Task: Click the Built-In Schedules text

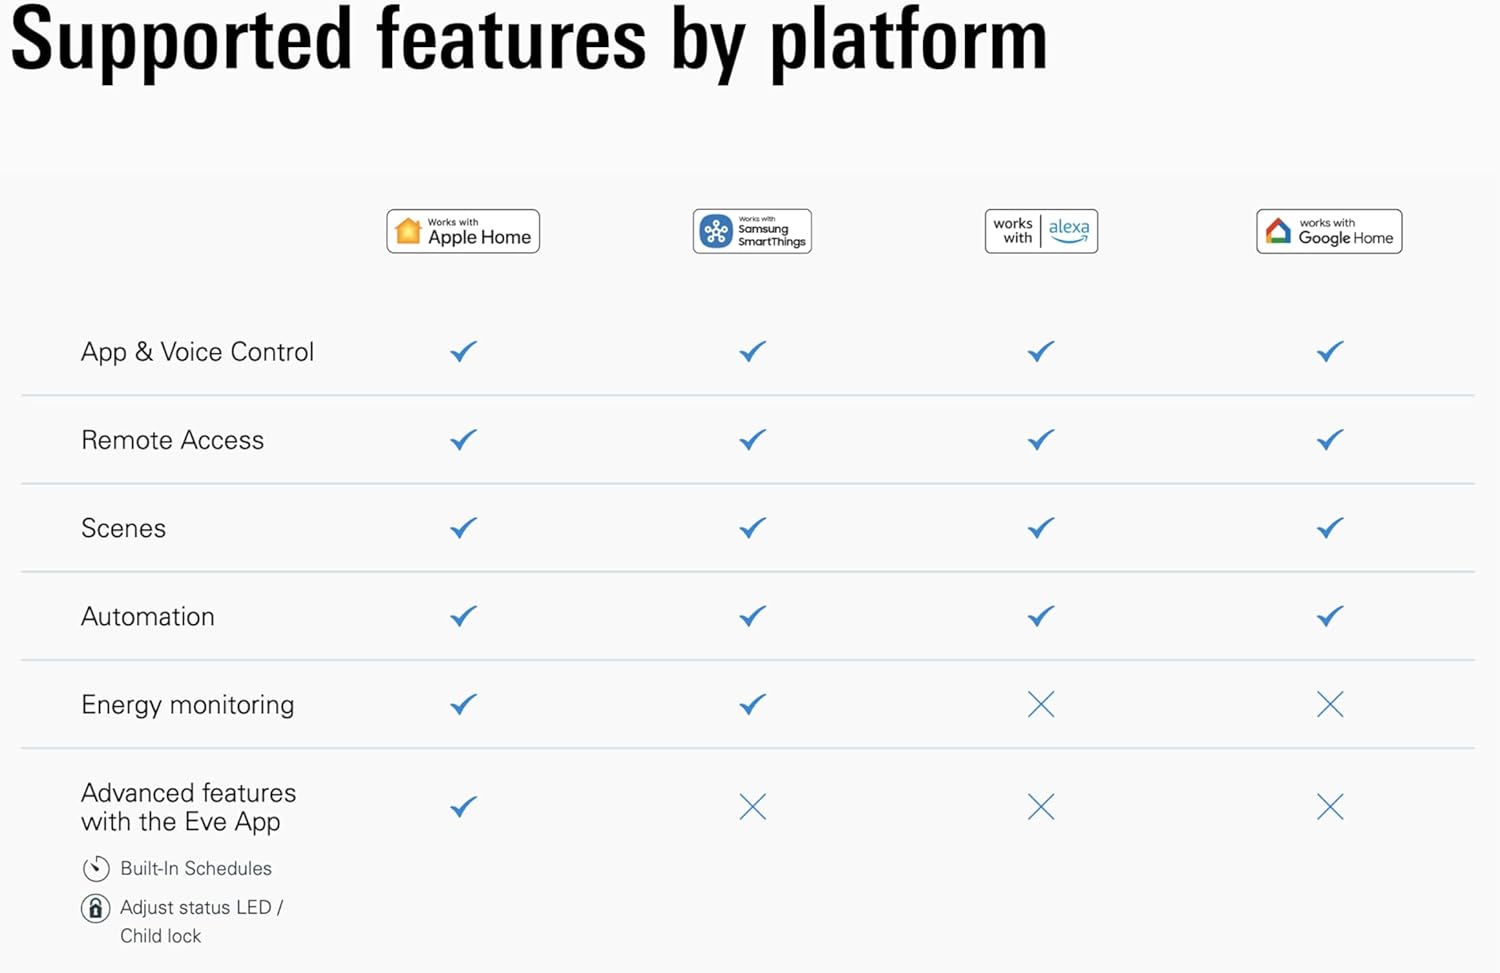Action: point(196,868)
